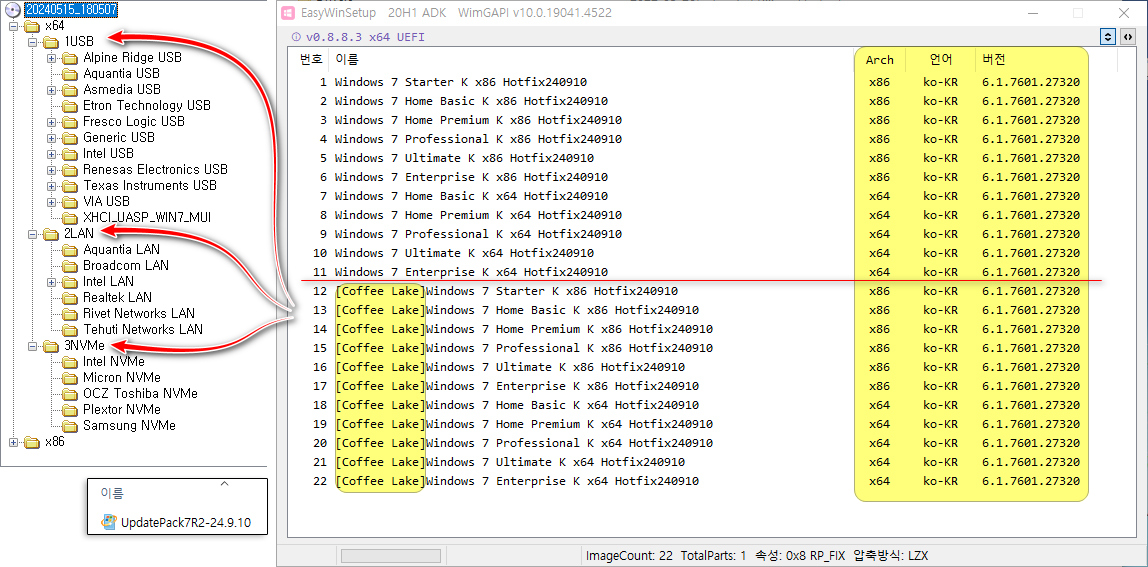This screenshot has height=567, width=1148.
Task: Expand the Intel USB folder
Action: pyautogui.click(x=51, y=154)
